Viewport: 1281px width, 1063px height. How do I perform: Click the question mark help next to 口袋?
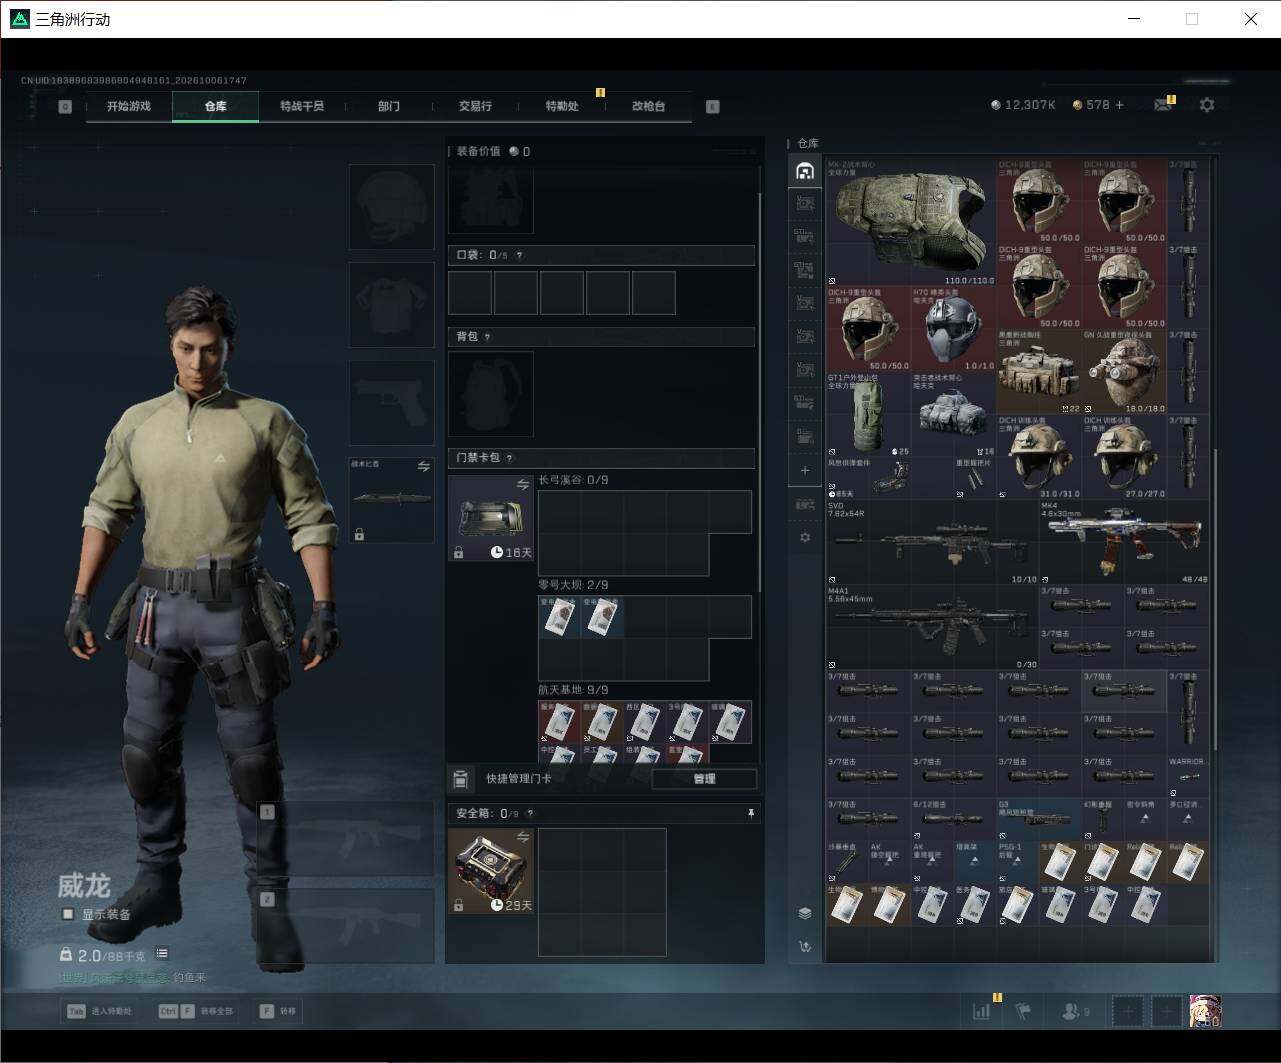(519, 256)
